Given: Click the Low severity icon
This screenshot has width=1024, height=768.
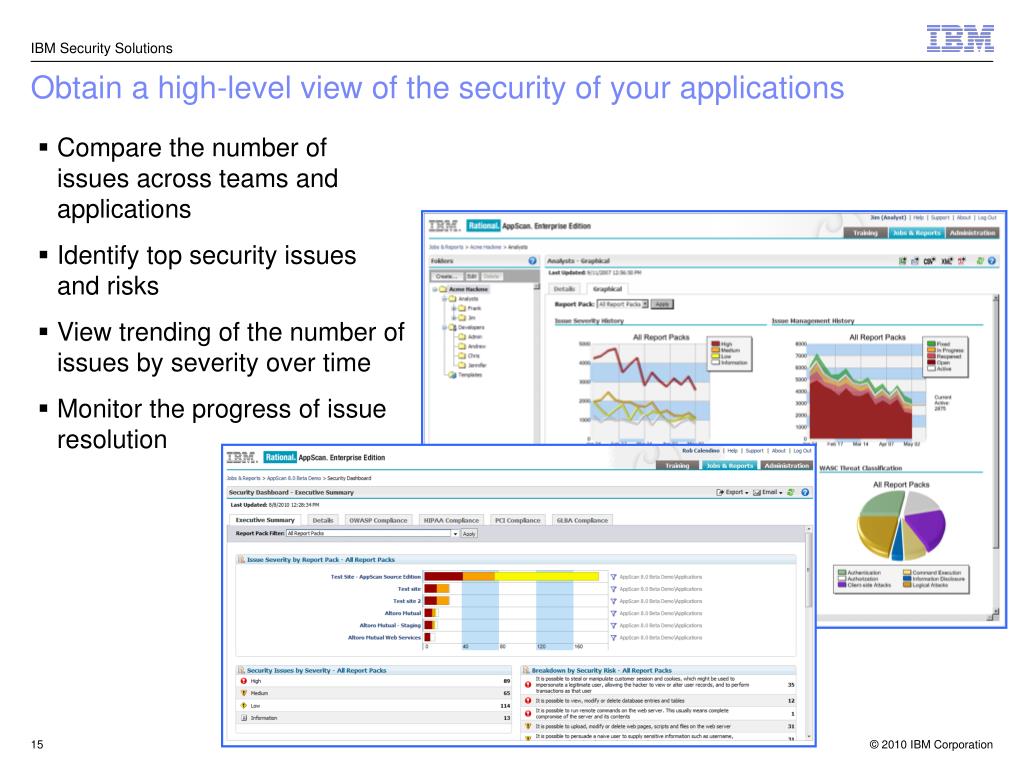Looking at the screenshot, I should coord(244,706).
